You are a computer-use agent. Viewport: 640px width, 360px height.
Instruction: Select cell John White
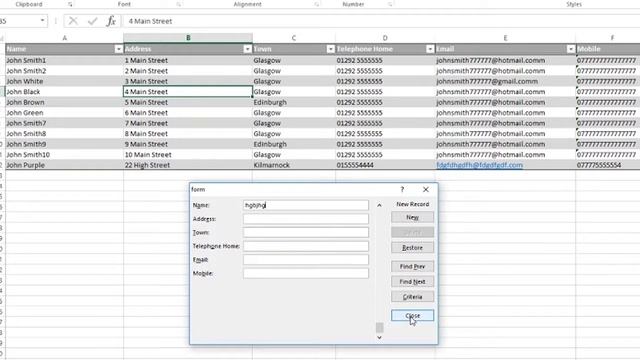tap(64, 81)
